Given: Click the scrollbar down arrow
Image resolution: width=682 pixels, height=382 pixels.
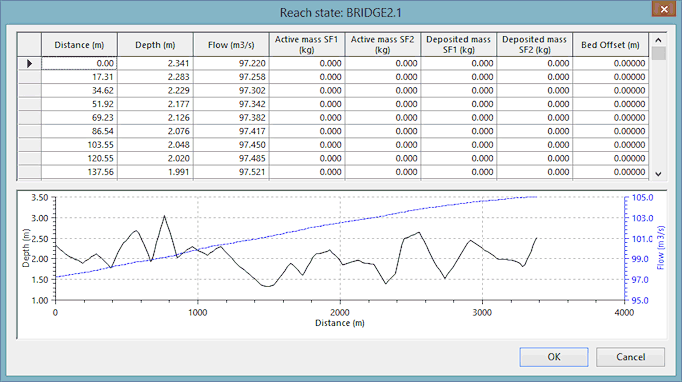Looking at the screenshot, I should [x=658, y=174].
